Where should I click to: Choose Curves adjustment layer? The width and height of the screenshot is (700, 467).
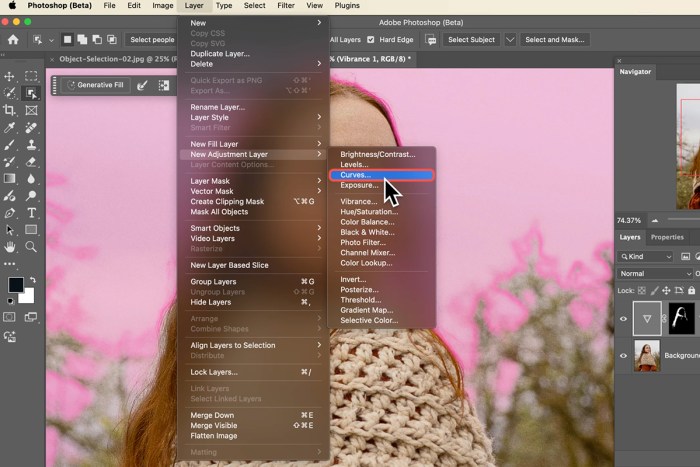[381, 175]
